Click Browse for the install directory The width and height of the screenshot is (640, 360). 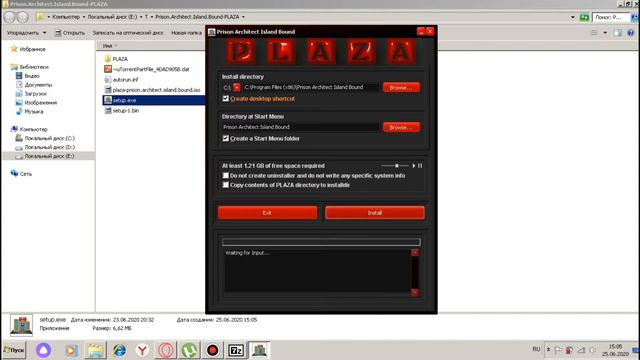401,87
